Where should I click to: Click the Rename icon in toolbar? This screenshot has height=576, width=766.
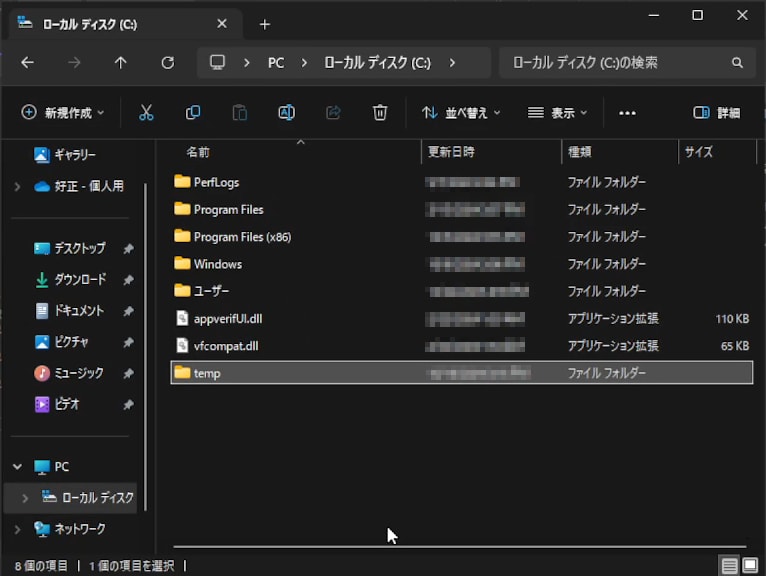[x=286, y=113]
